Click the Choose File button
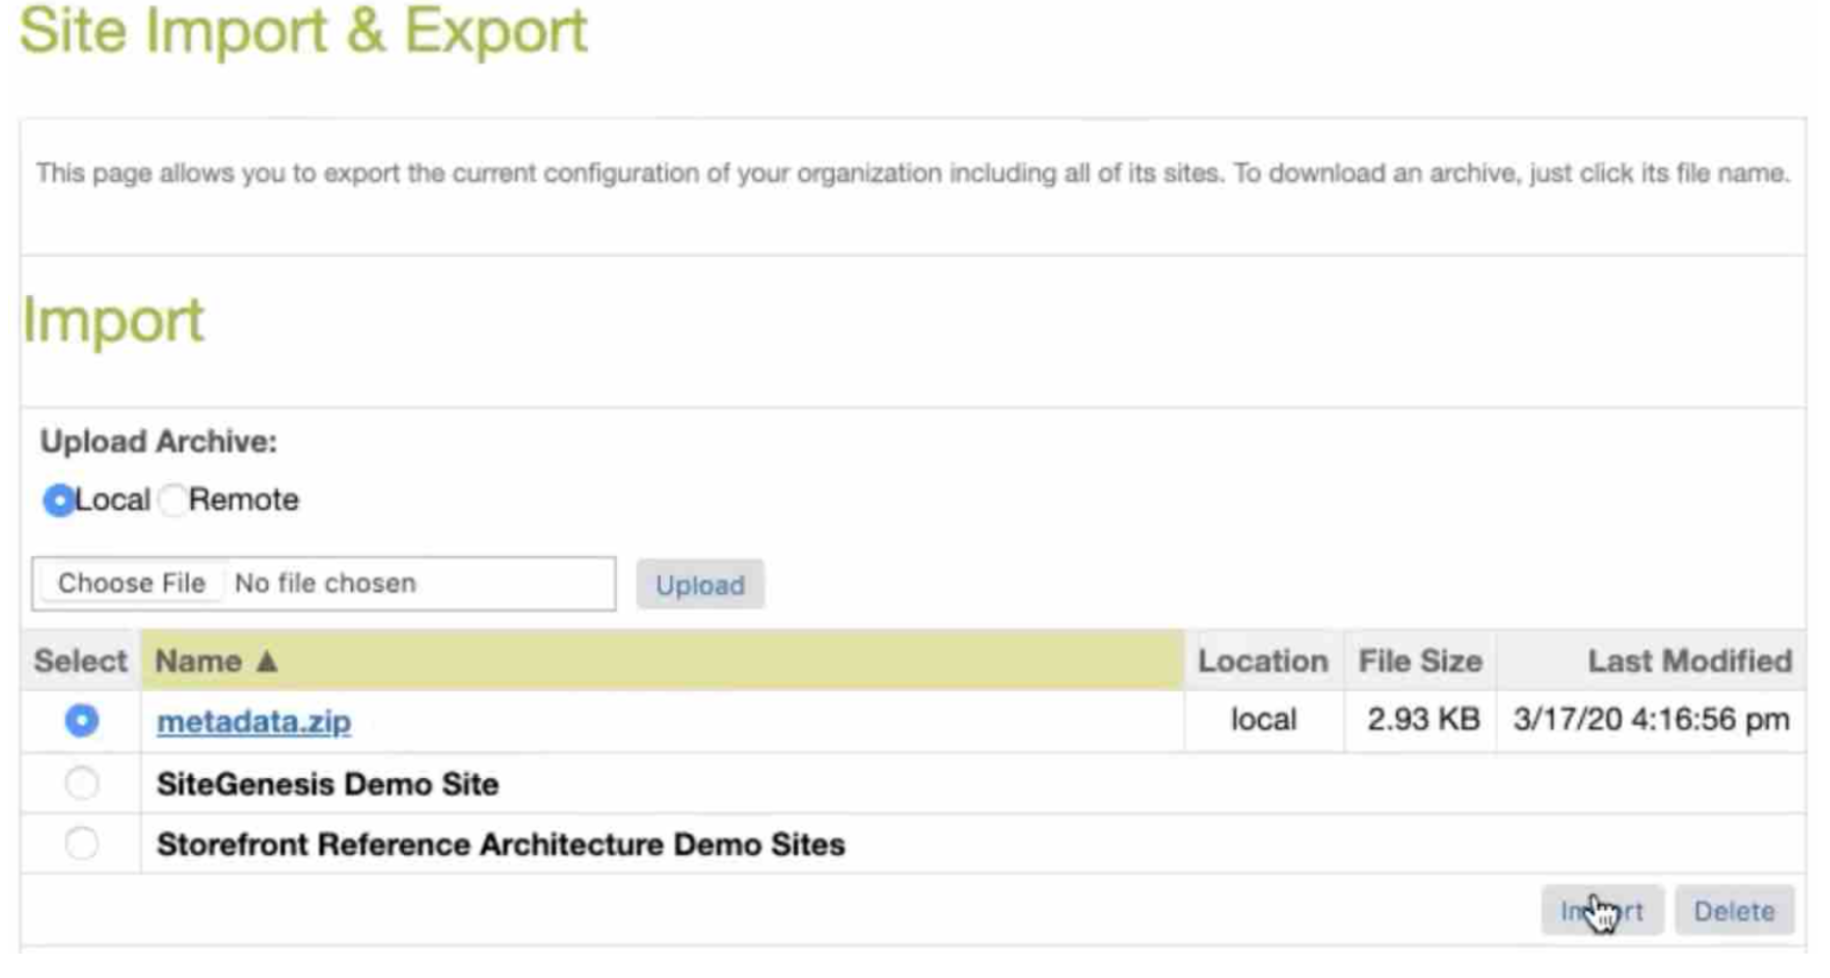 point(131,584)
